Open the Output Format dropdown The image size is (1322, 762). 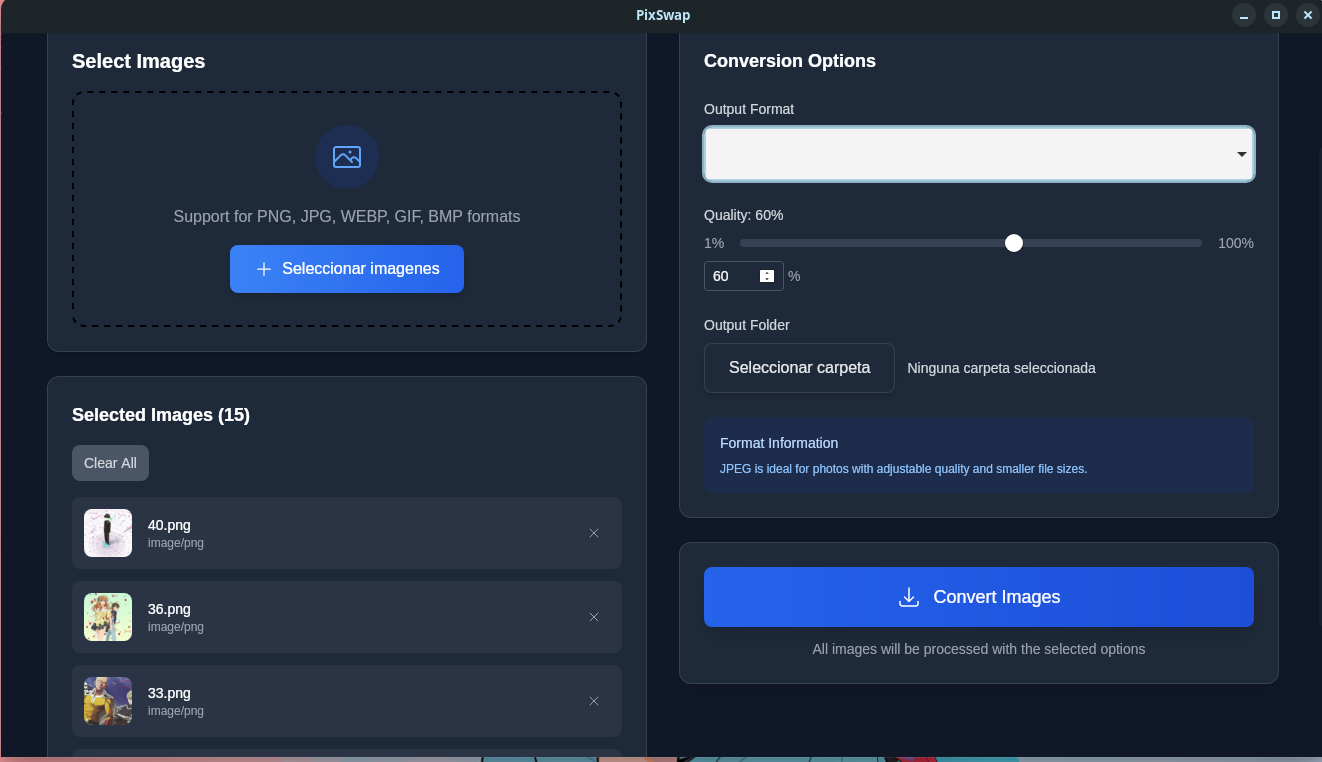979,154
